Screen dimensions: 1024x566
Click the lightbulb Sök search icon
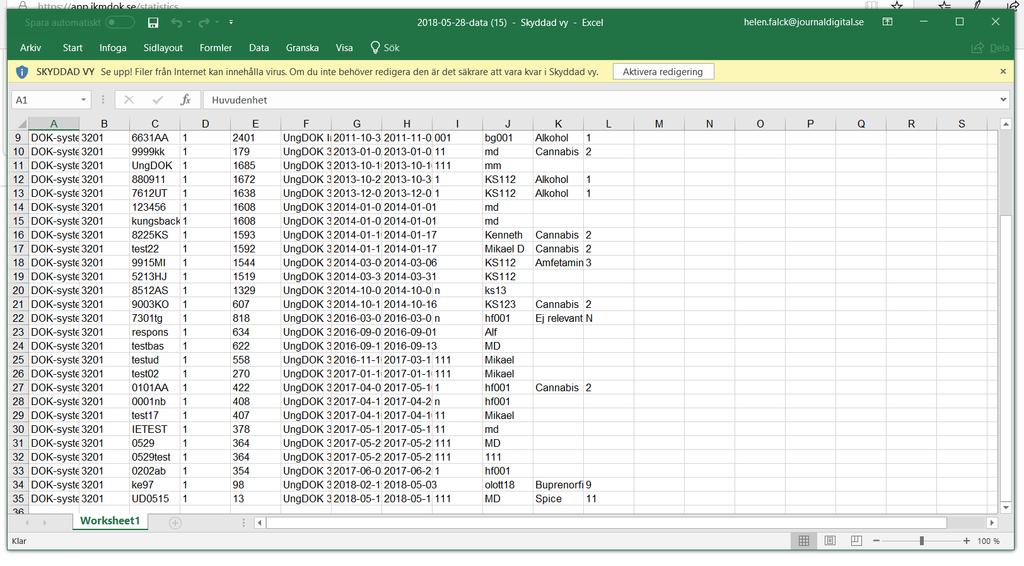[x=375, y=48]
